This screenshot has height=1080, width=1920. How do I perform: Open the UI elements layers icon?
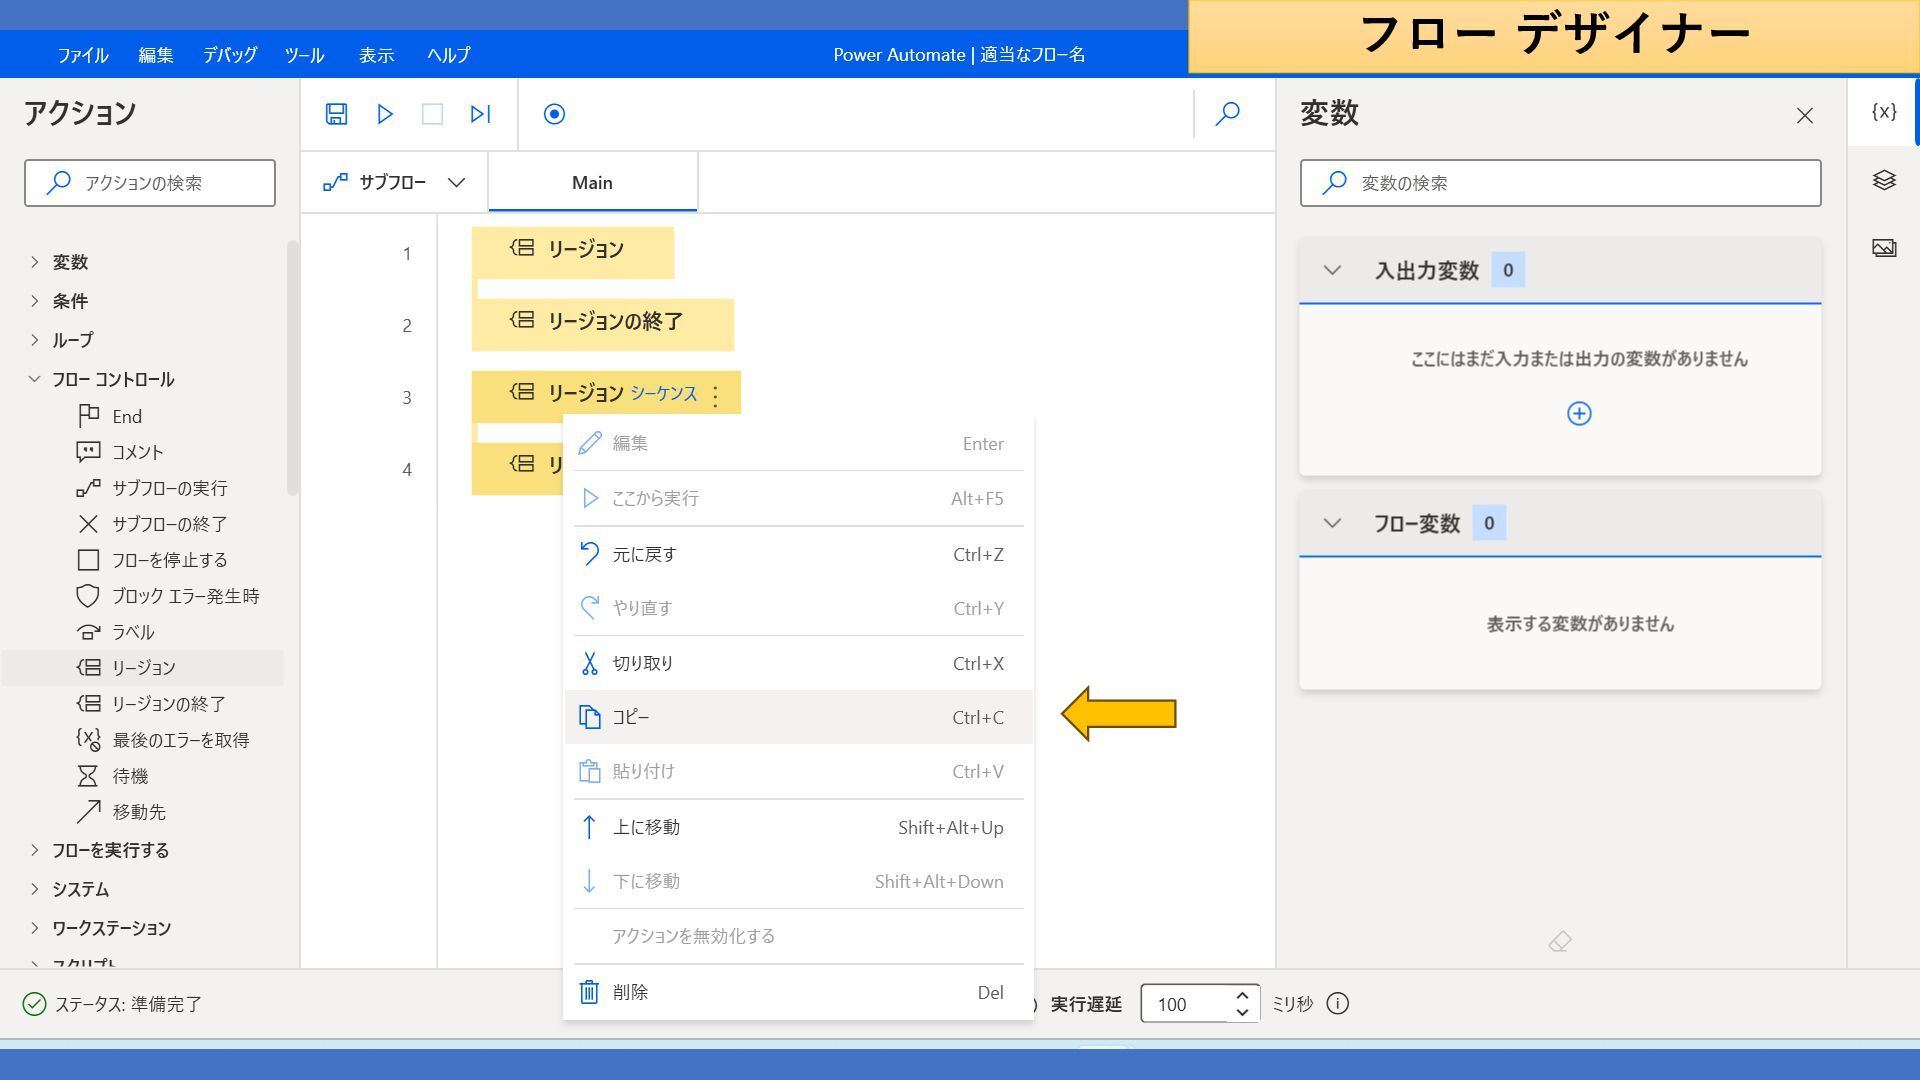point(1884,180)
